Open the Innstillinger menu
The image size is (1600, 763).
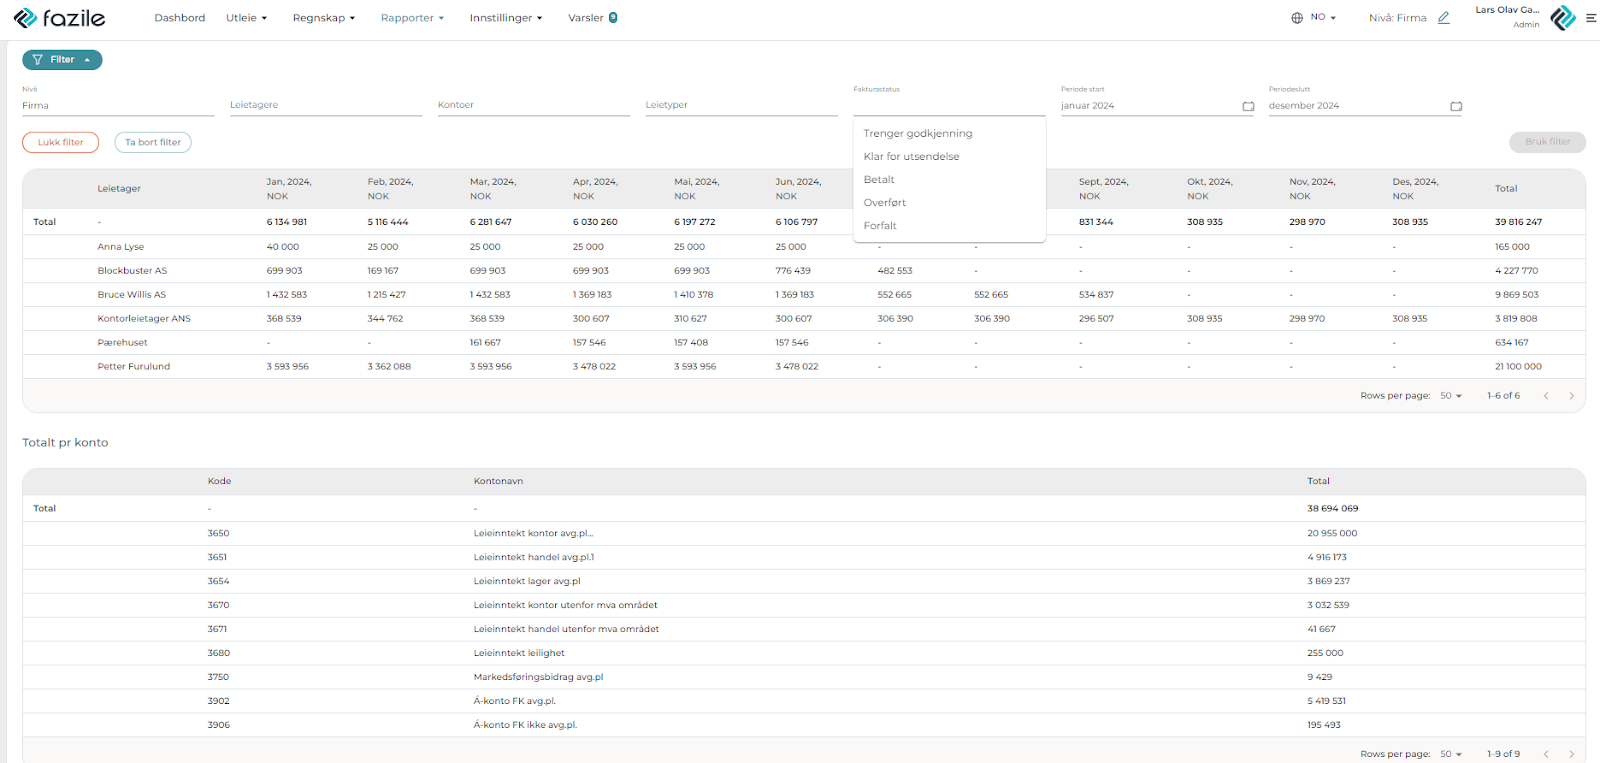pos(506,18)
